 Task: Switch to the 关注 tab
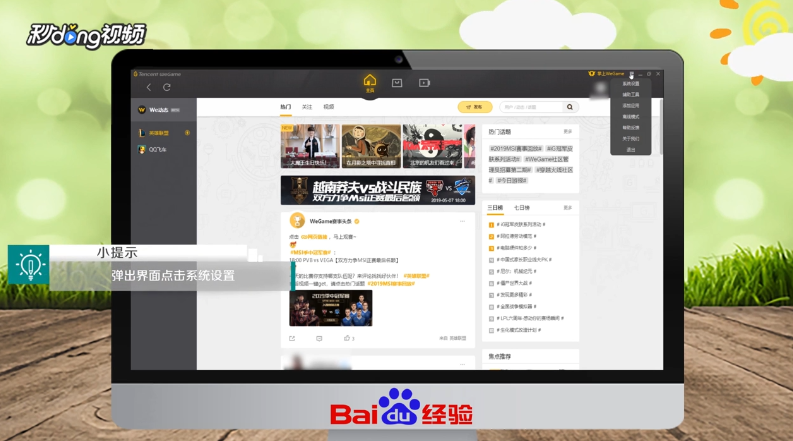click(307, 107)
